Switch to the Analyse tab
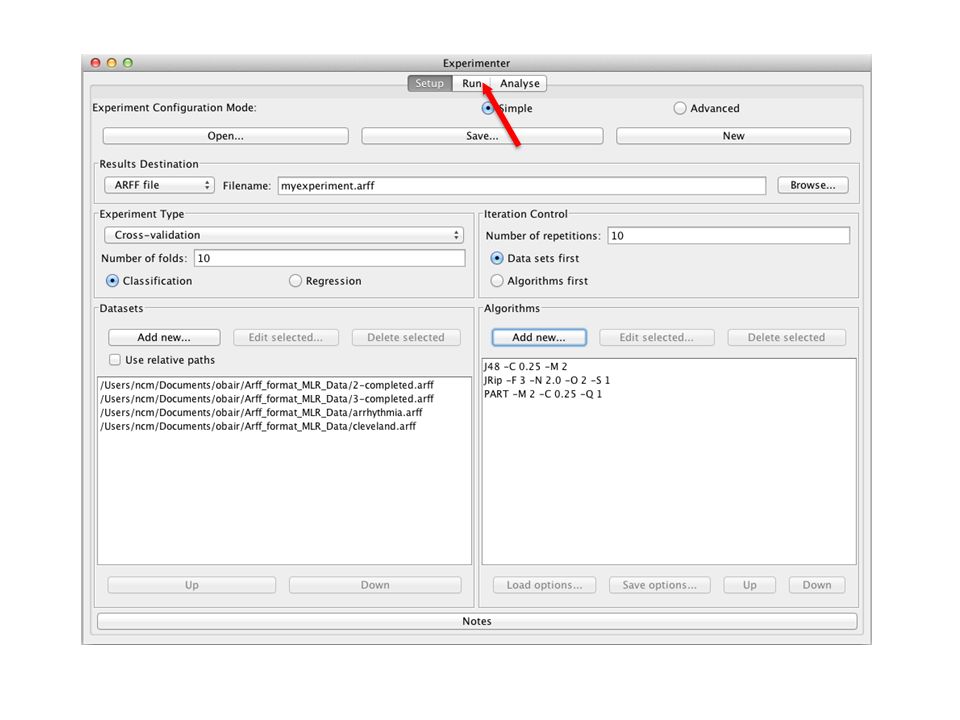Image resolution: width=960 pixels, height=720 pixels. pos(519,83)
